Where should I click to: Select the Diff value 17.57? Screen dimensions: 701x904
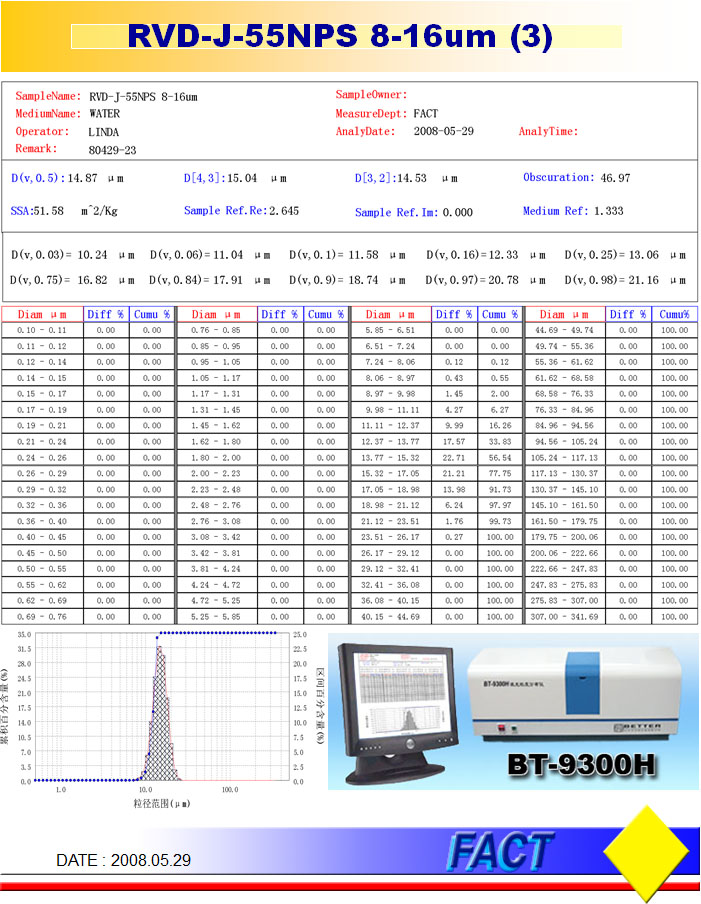454,442
